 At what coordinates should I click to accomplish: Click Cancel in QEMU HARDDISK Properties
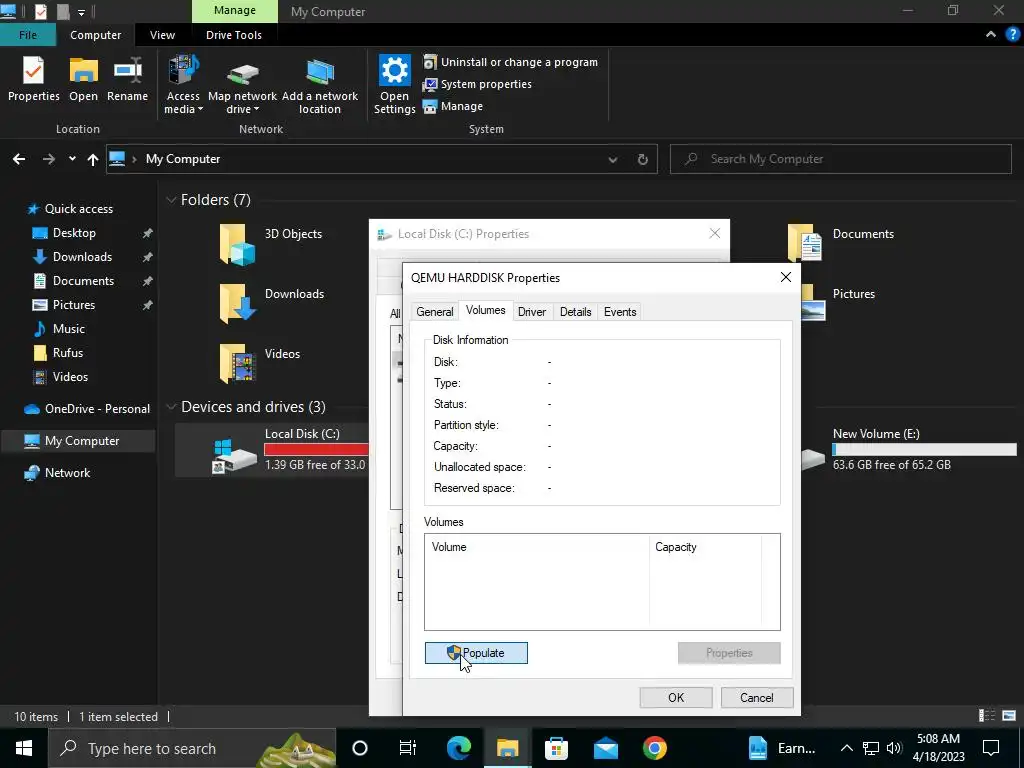[757, 697]
